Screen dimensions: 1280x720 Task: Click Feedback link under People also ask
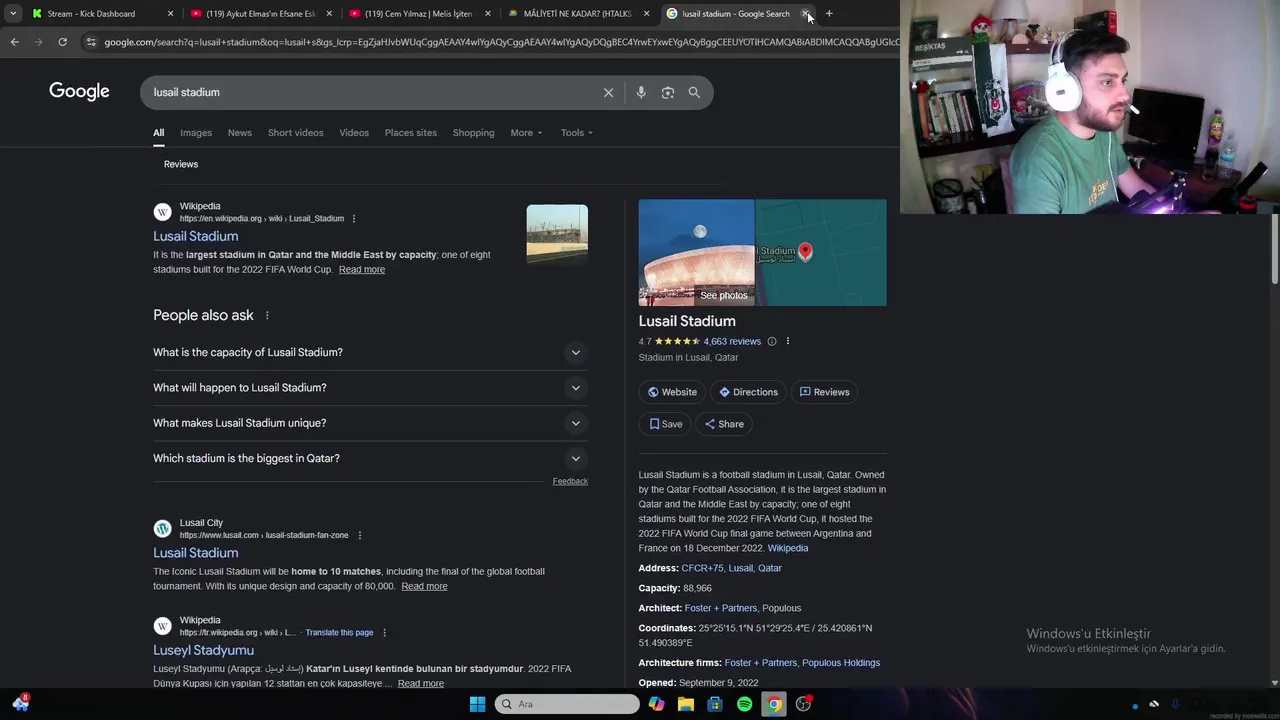[570, 481]
